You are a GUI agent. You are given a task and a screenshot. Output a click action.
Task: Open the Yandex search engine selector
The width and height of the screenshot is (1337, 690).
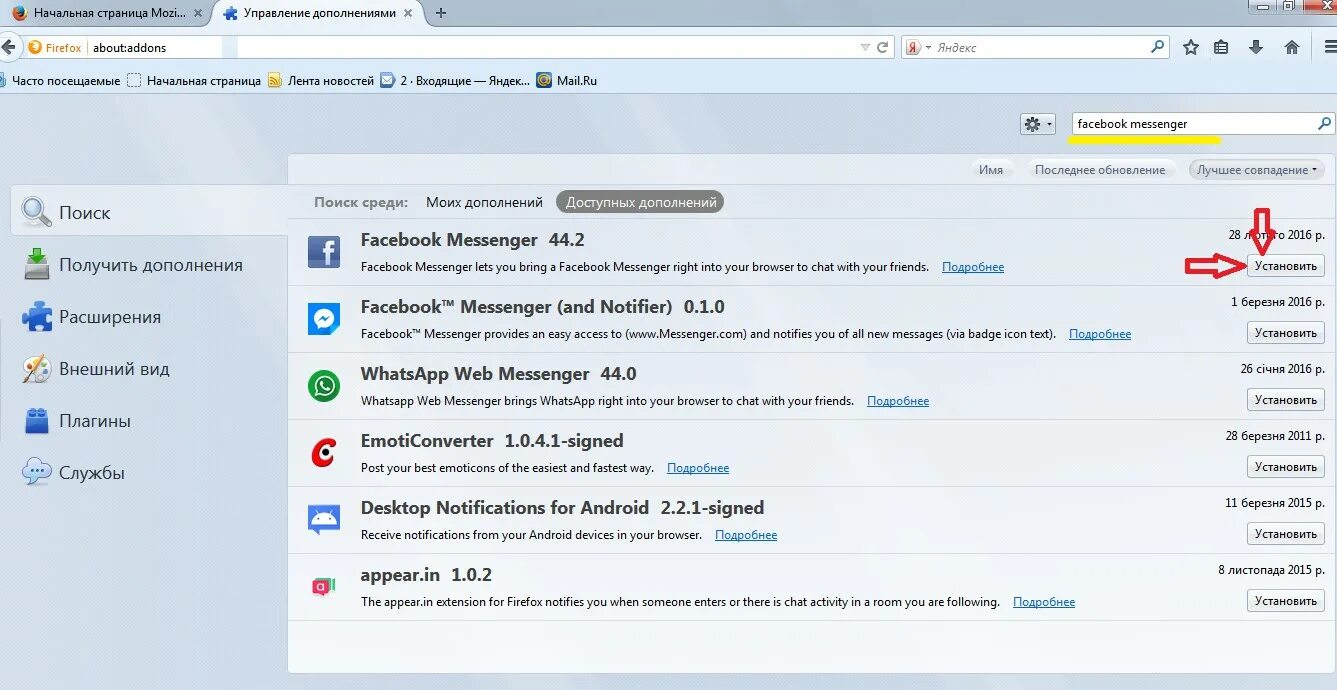(x=918, y=47)
